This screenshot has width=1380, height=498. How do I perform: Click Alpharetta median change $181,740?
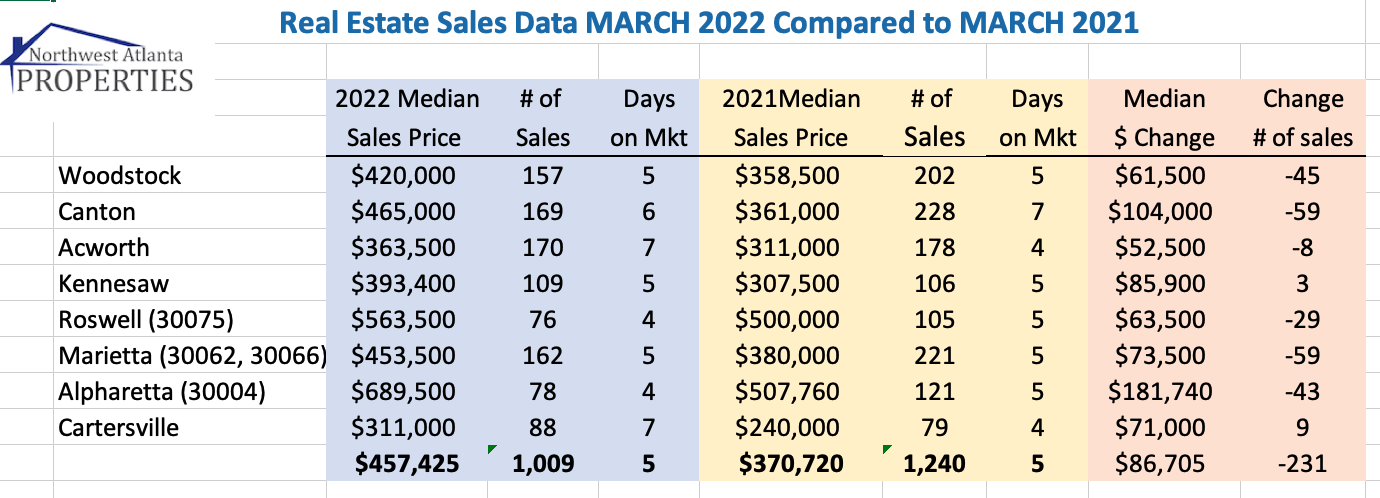[x=1164, y=392]
